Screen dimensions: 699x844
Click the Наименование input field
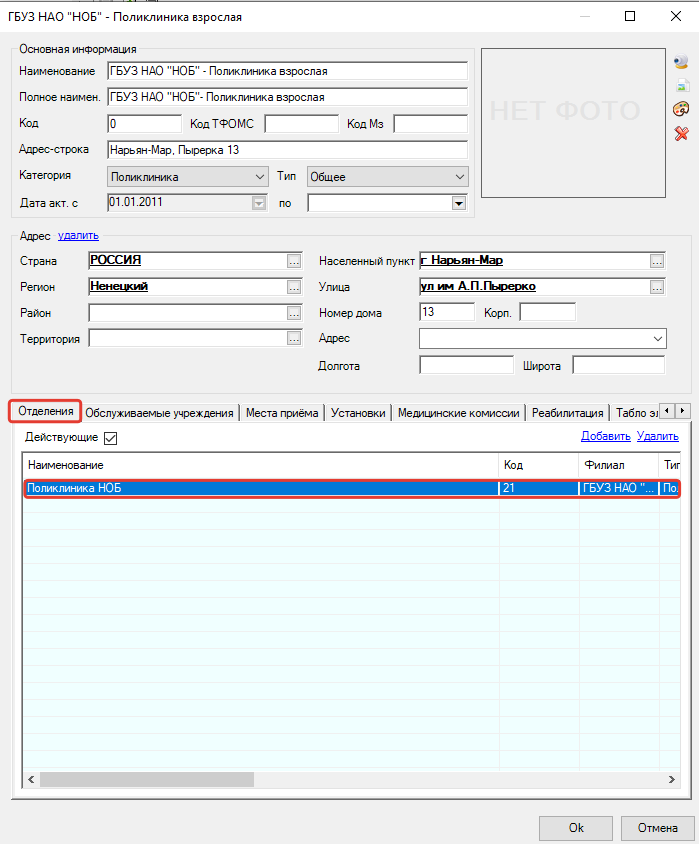[x=287, y=71]
